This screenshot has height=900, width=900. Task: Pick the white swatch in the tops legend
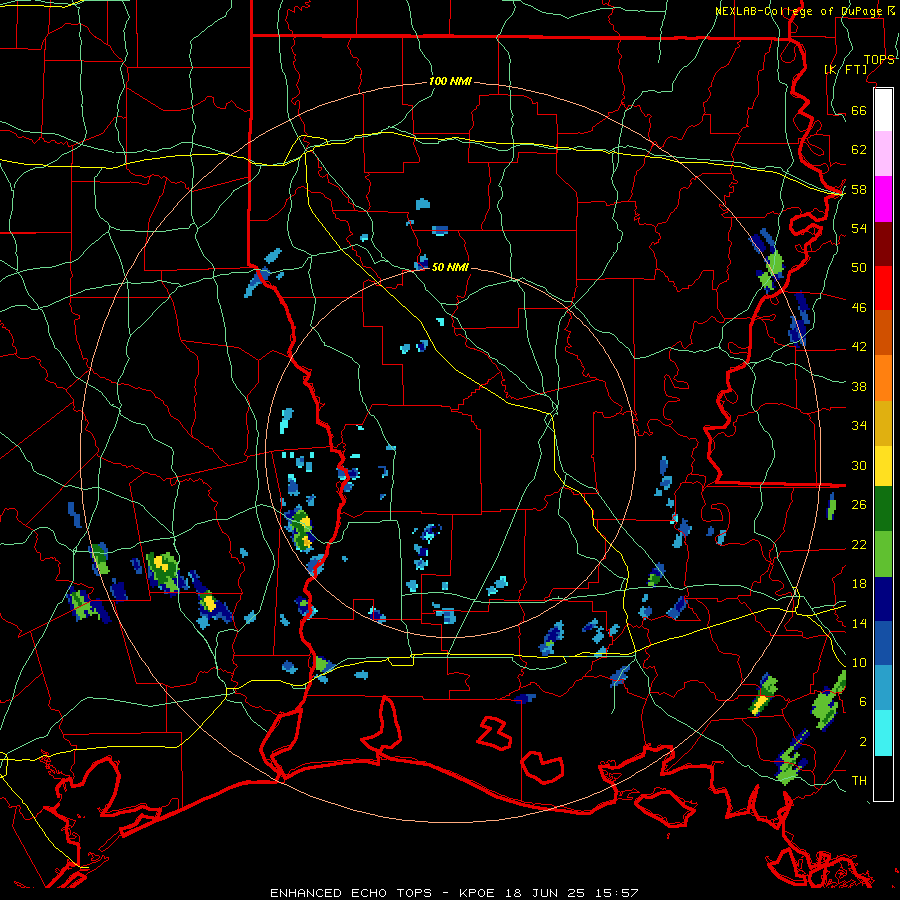883,110
